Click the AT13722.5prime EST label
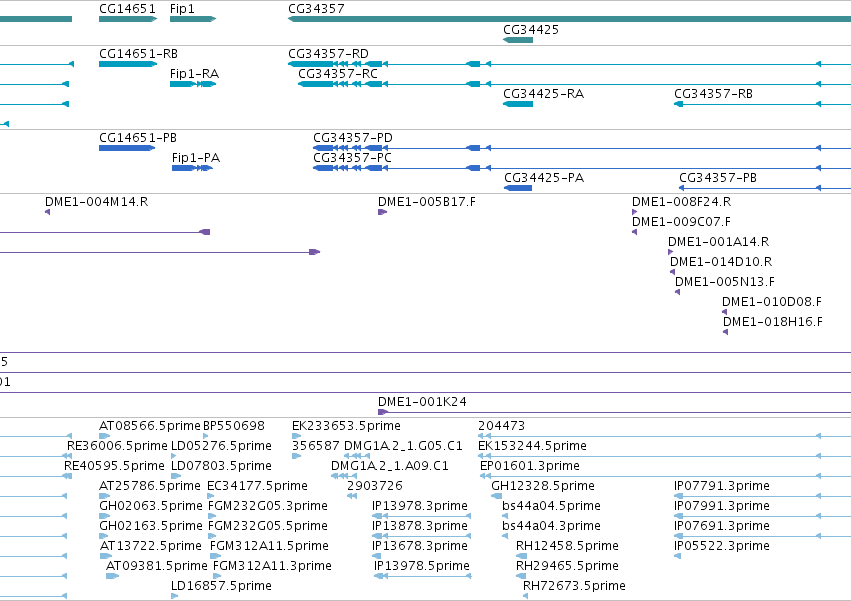The image size is (851, 601). (151, 546)
